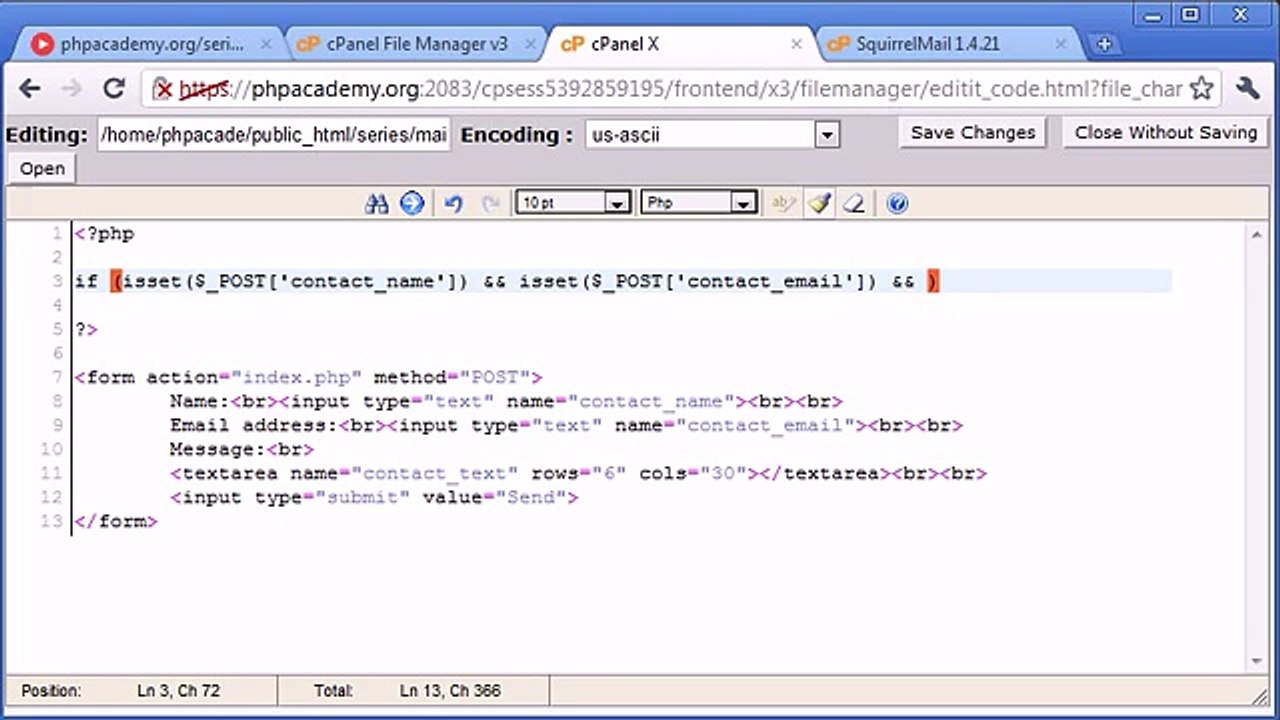The height and width of the screenshot is (720, 1280).
Task: Click the value="Send" attribute on line 12
Action: click(x=495, y=497)
